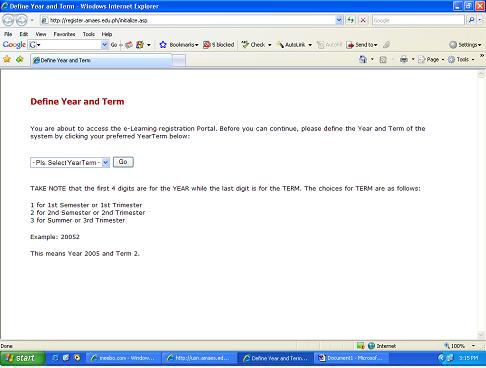Expand the address bar history dropdown
This screenshot has height=368, width=486.
339,20
